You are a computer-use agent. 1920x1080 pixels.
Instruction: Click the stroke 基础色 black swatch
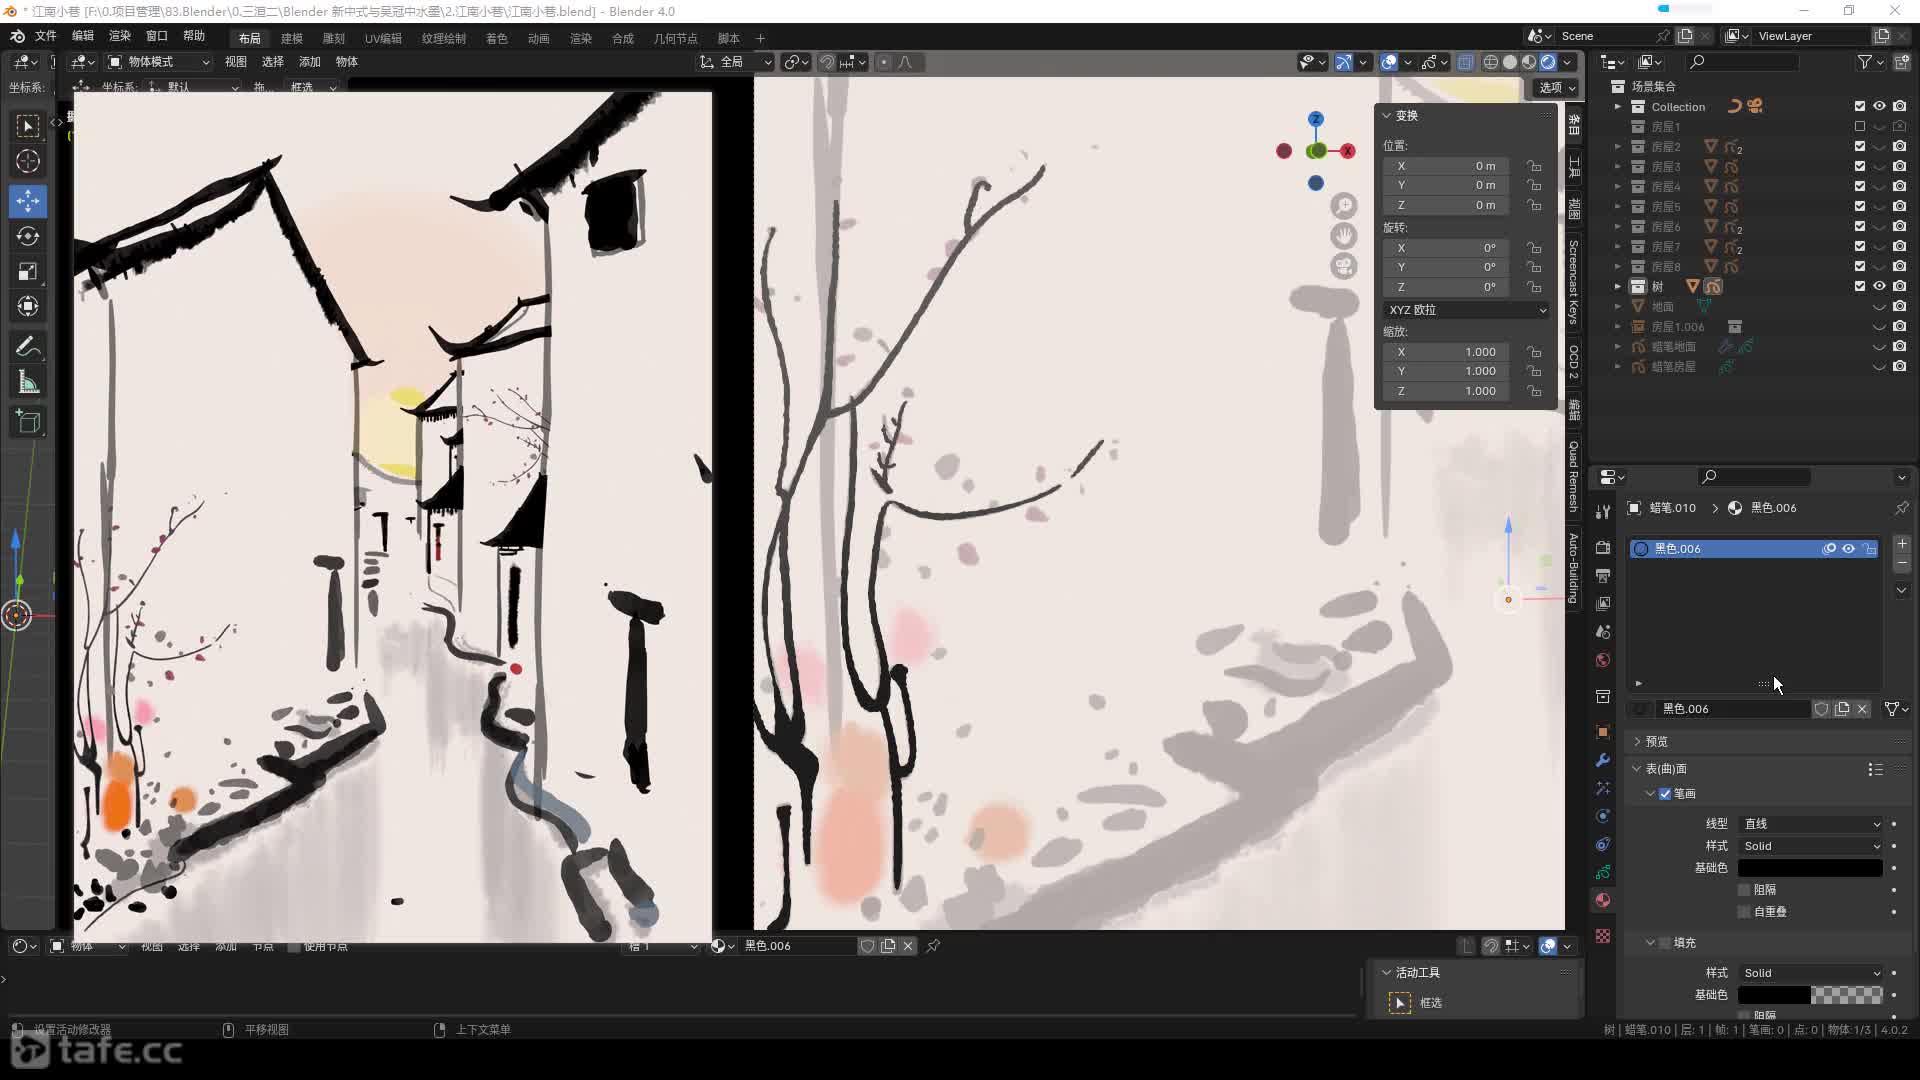coord(1810,868)
